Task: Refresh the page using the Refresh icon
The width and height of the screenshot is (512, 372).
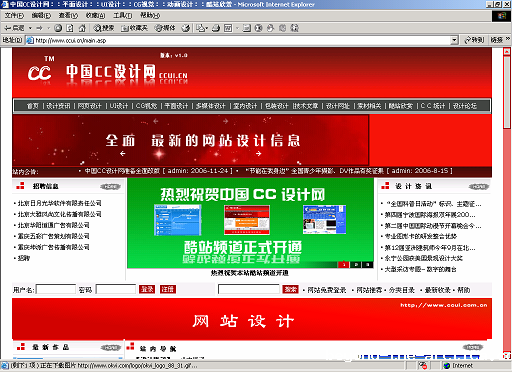Action: [x=70, y=28]
